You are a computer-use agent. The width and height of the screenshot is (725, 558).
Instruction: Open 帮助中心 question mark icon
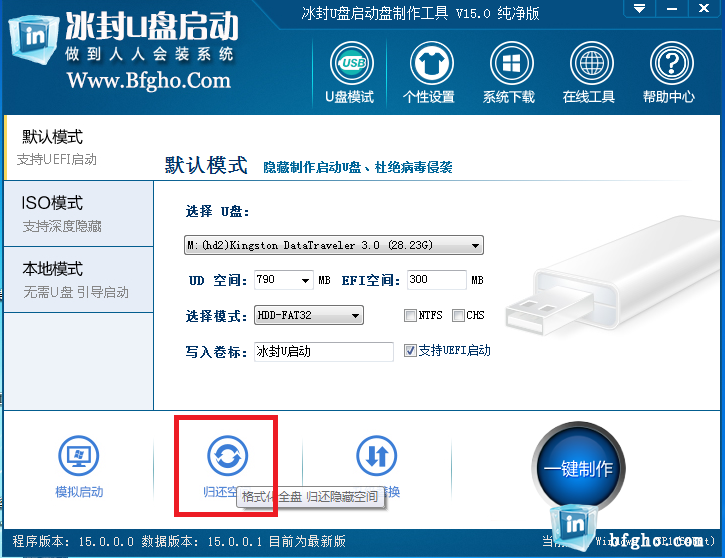671,63
